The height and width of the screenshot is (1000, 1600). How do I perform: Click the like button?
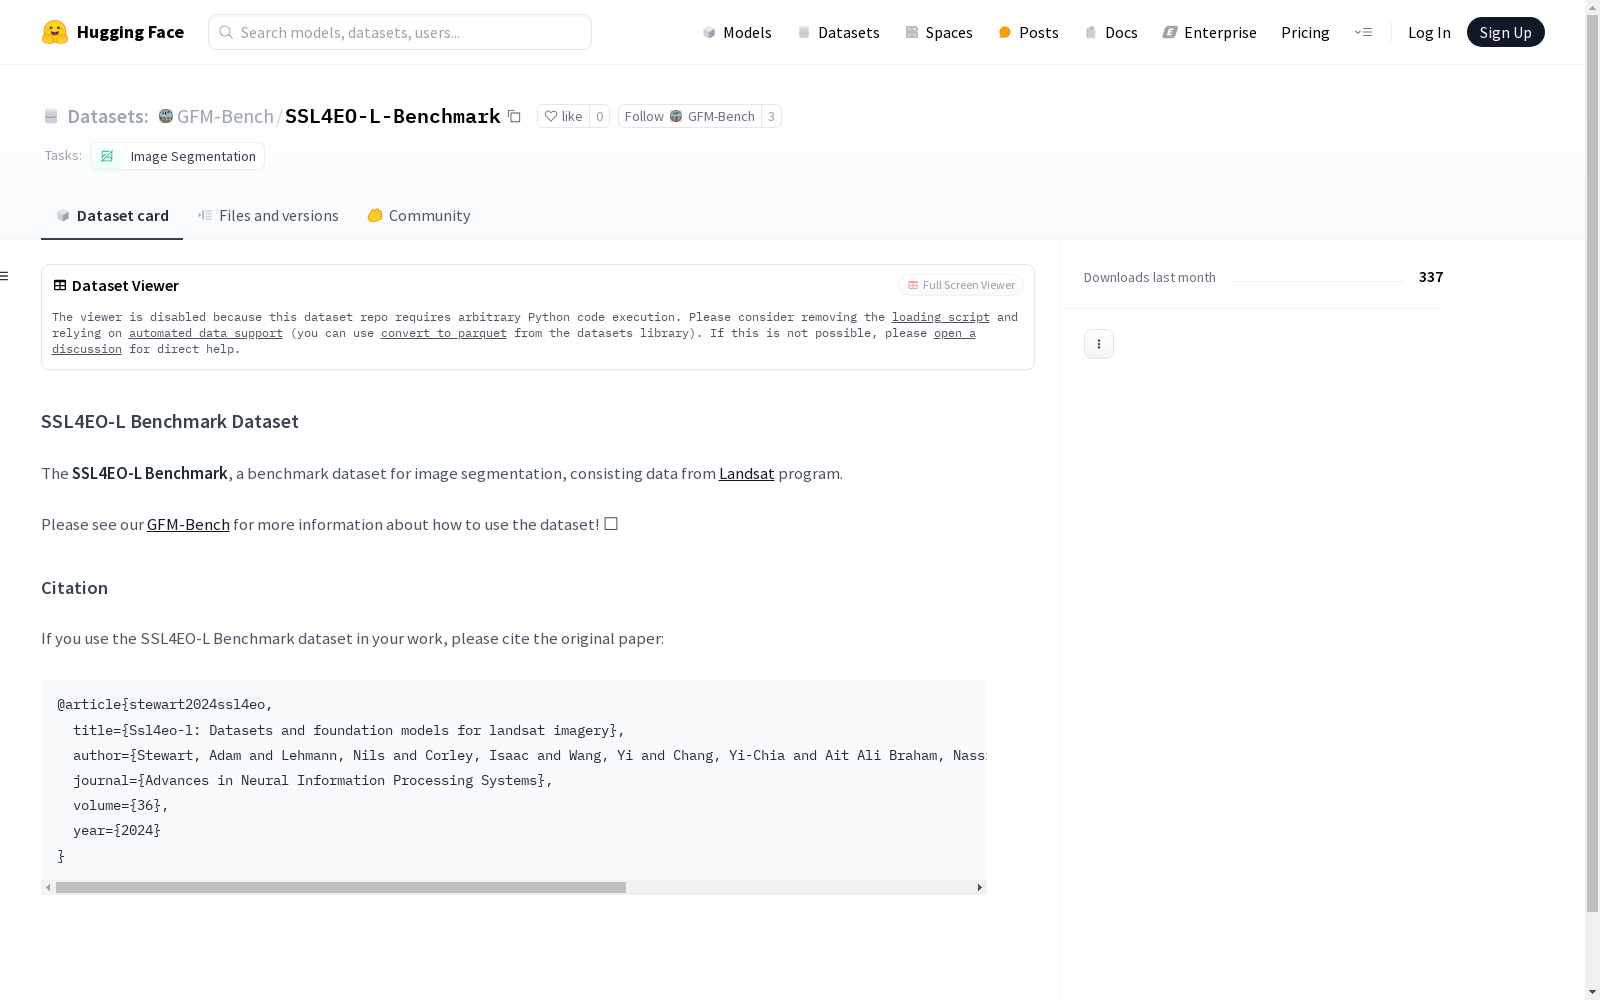(563, 116)
